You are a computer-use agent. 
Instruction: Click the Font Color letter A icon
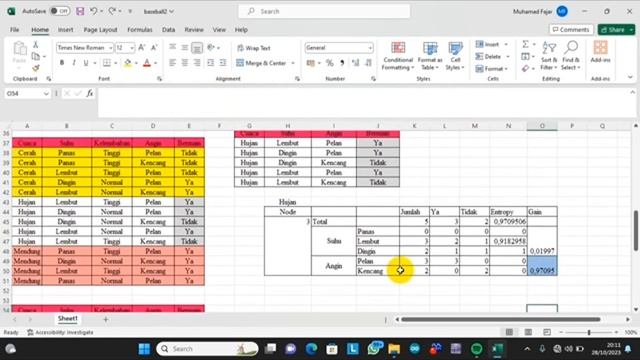(x=147, y=63)
